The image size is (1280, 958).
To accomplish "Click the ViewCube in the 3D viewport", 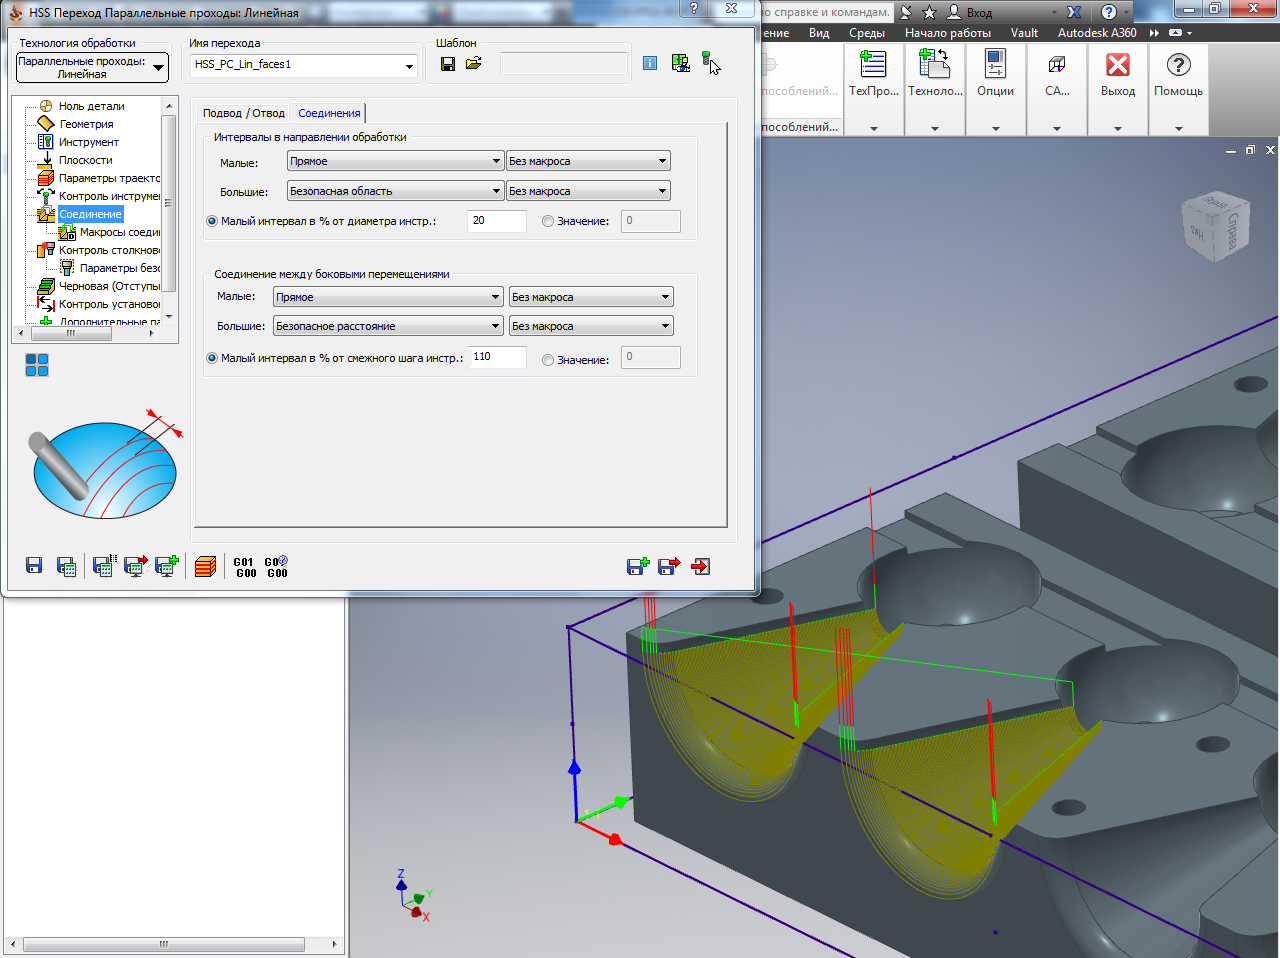I will click(1214, 227).
